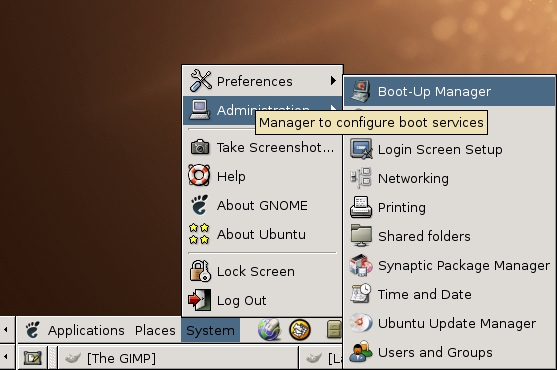Click Log Out
The width and height of the screenshot is (557, 370).
[263, 300]
